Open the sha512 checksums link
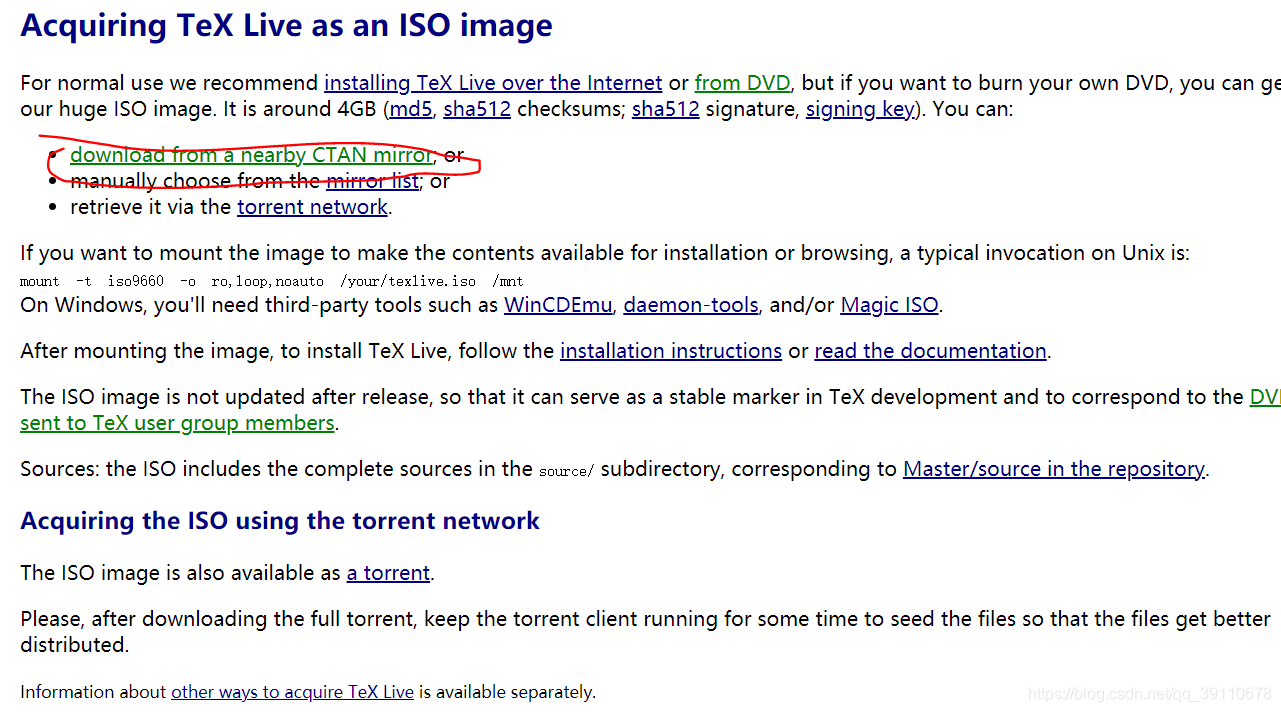This screenshot has width=1281, height=712. click(477, 109)
